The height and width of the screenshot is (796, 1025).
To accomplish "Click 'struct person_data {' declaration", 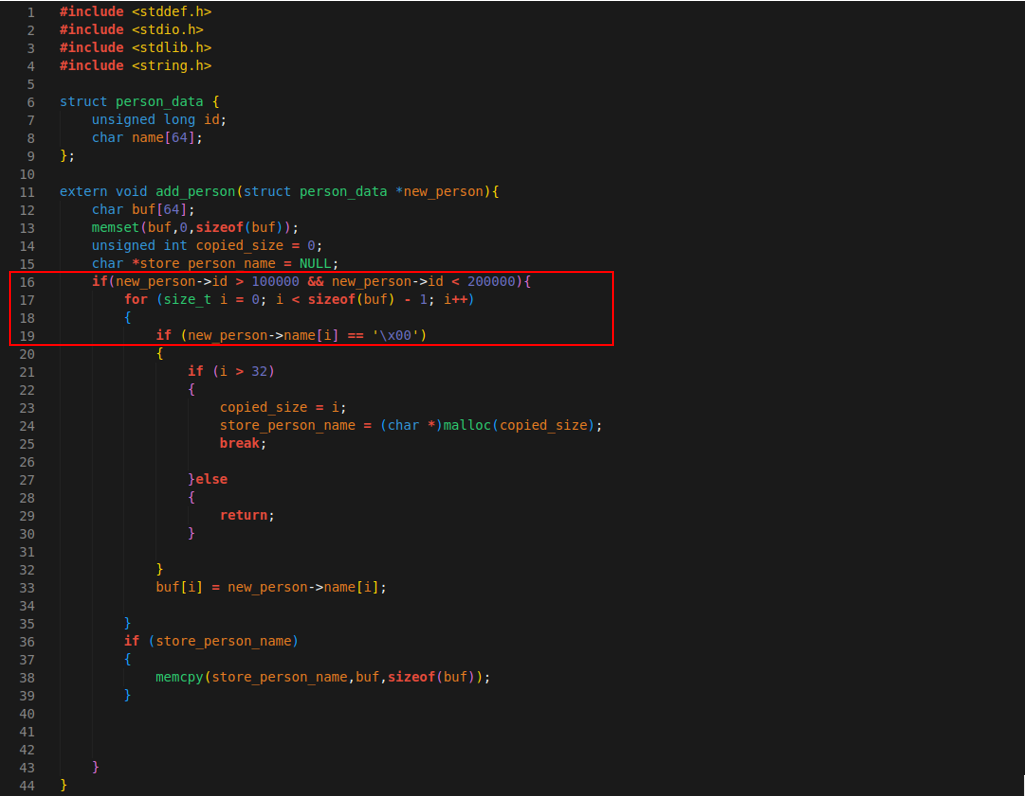I will tap(139, 102).
